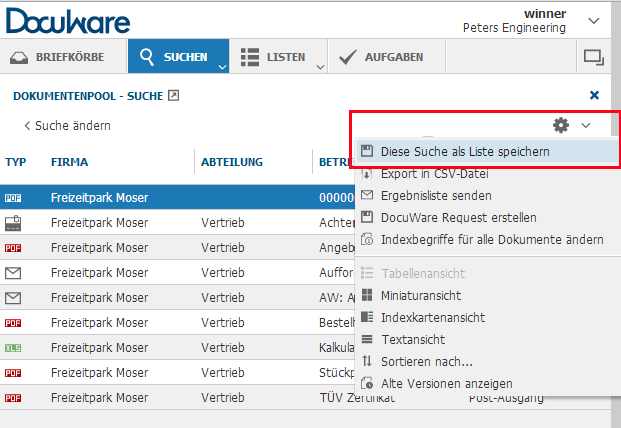This screenshot has height=428, width=621.
Task: Expand the Listen tab dropdown arrow
Action: coord(320,67)
